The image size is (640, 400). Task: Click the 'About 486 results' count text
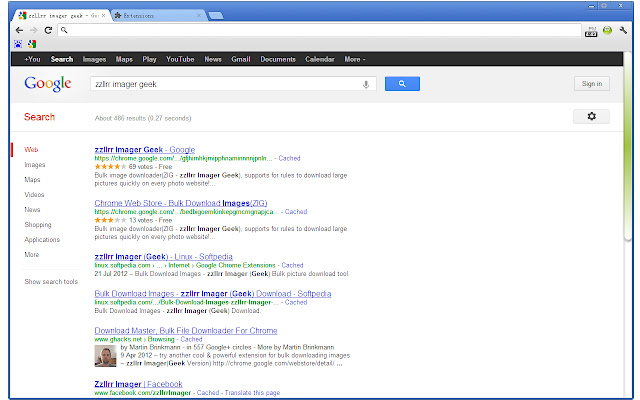click(143, 118)
